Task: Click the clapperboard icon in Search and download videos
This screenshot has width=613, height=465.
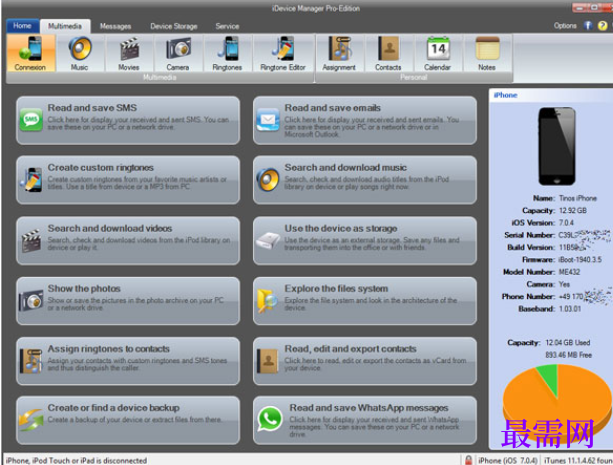Action: pyautogui.click(x=31, y=241)
